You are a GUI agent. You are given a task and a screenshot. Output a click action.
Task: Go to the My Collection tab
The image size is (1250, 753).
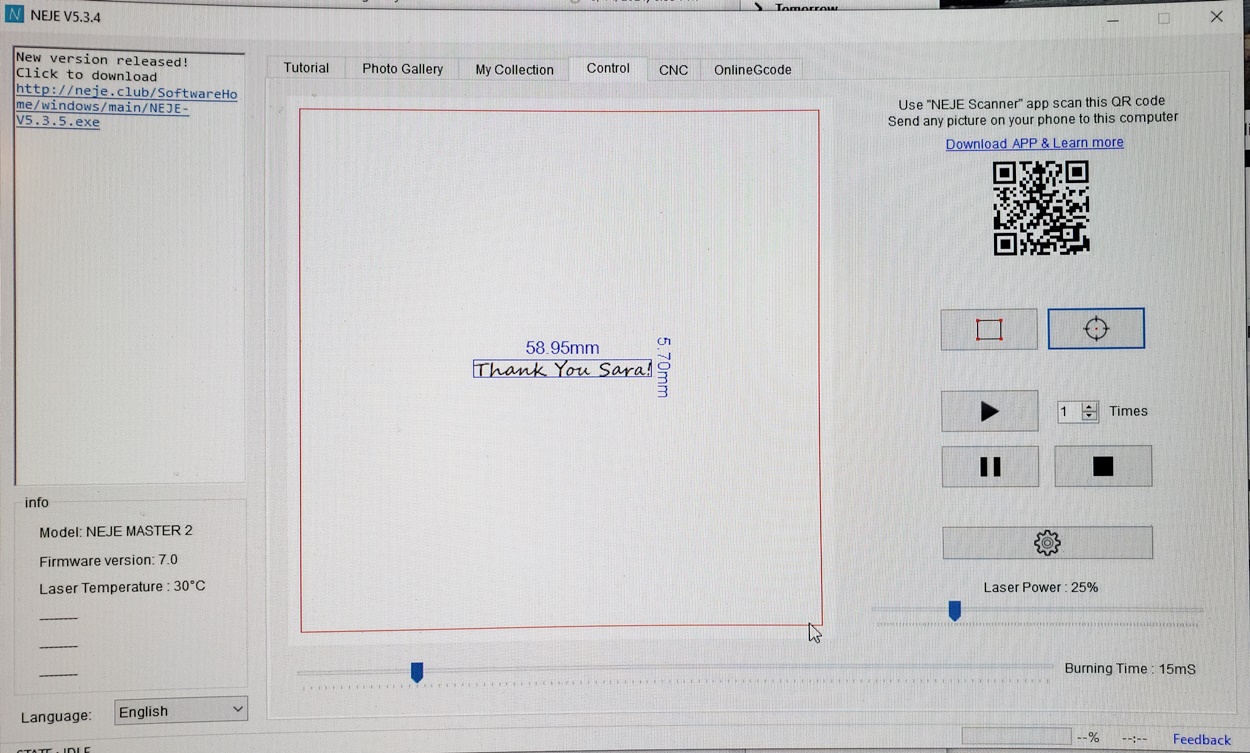514,70
